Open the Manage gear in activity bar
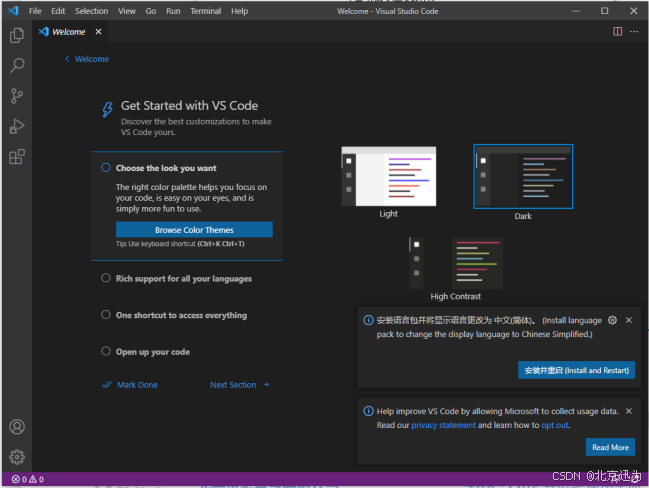 (17, 457)
